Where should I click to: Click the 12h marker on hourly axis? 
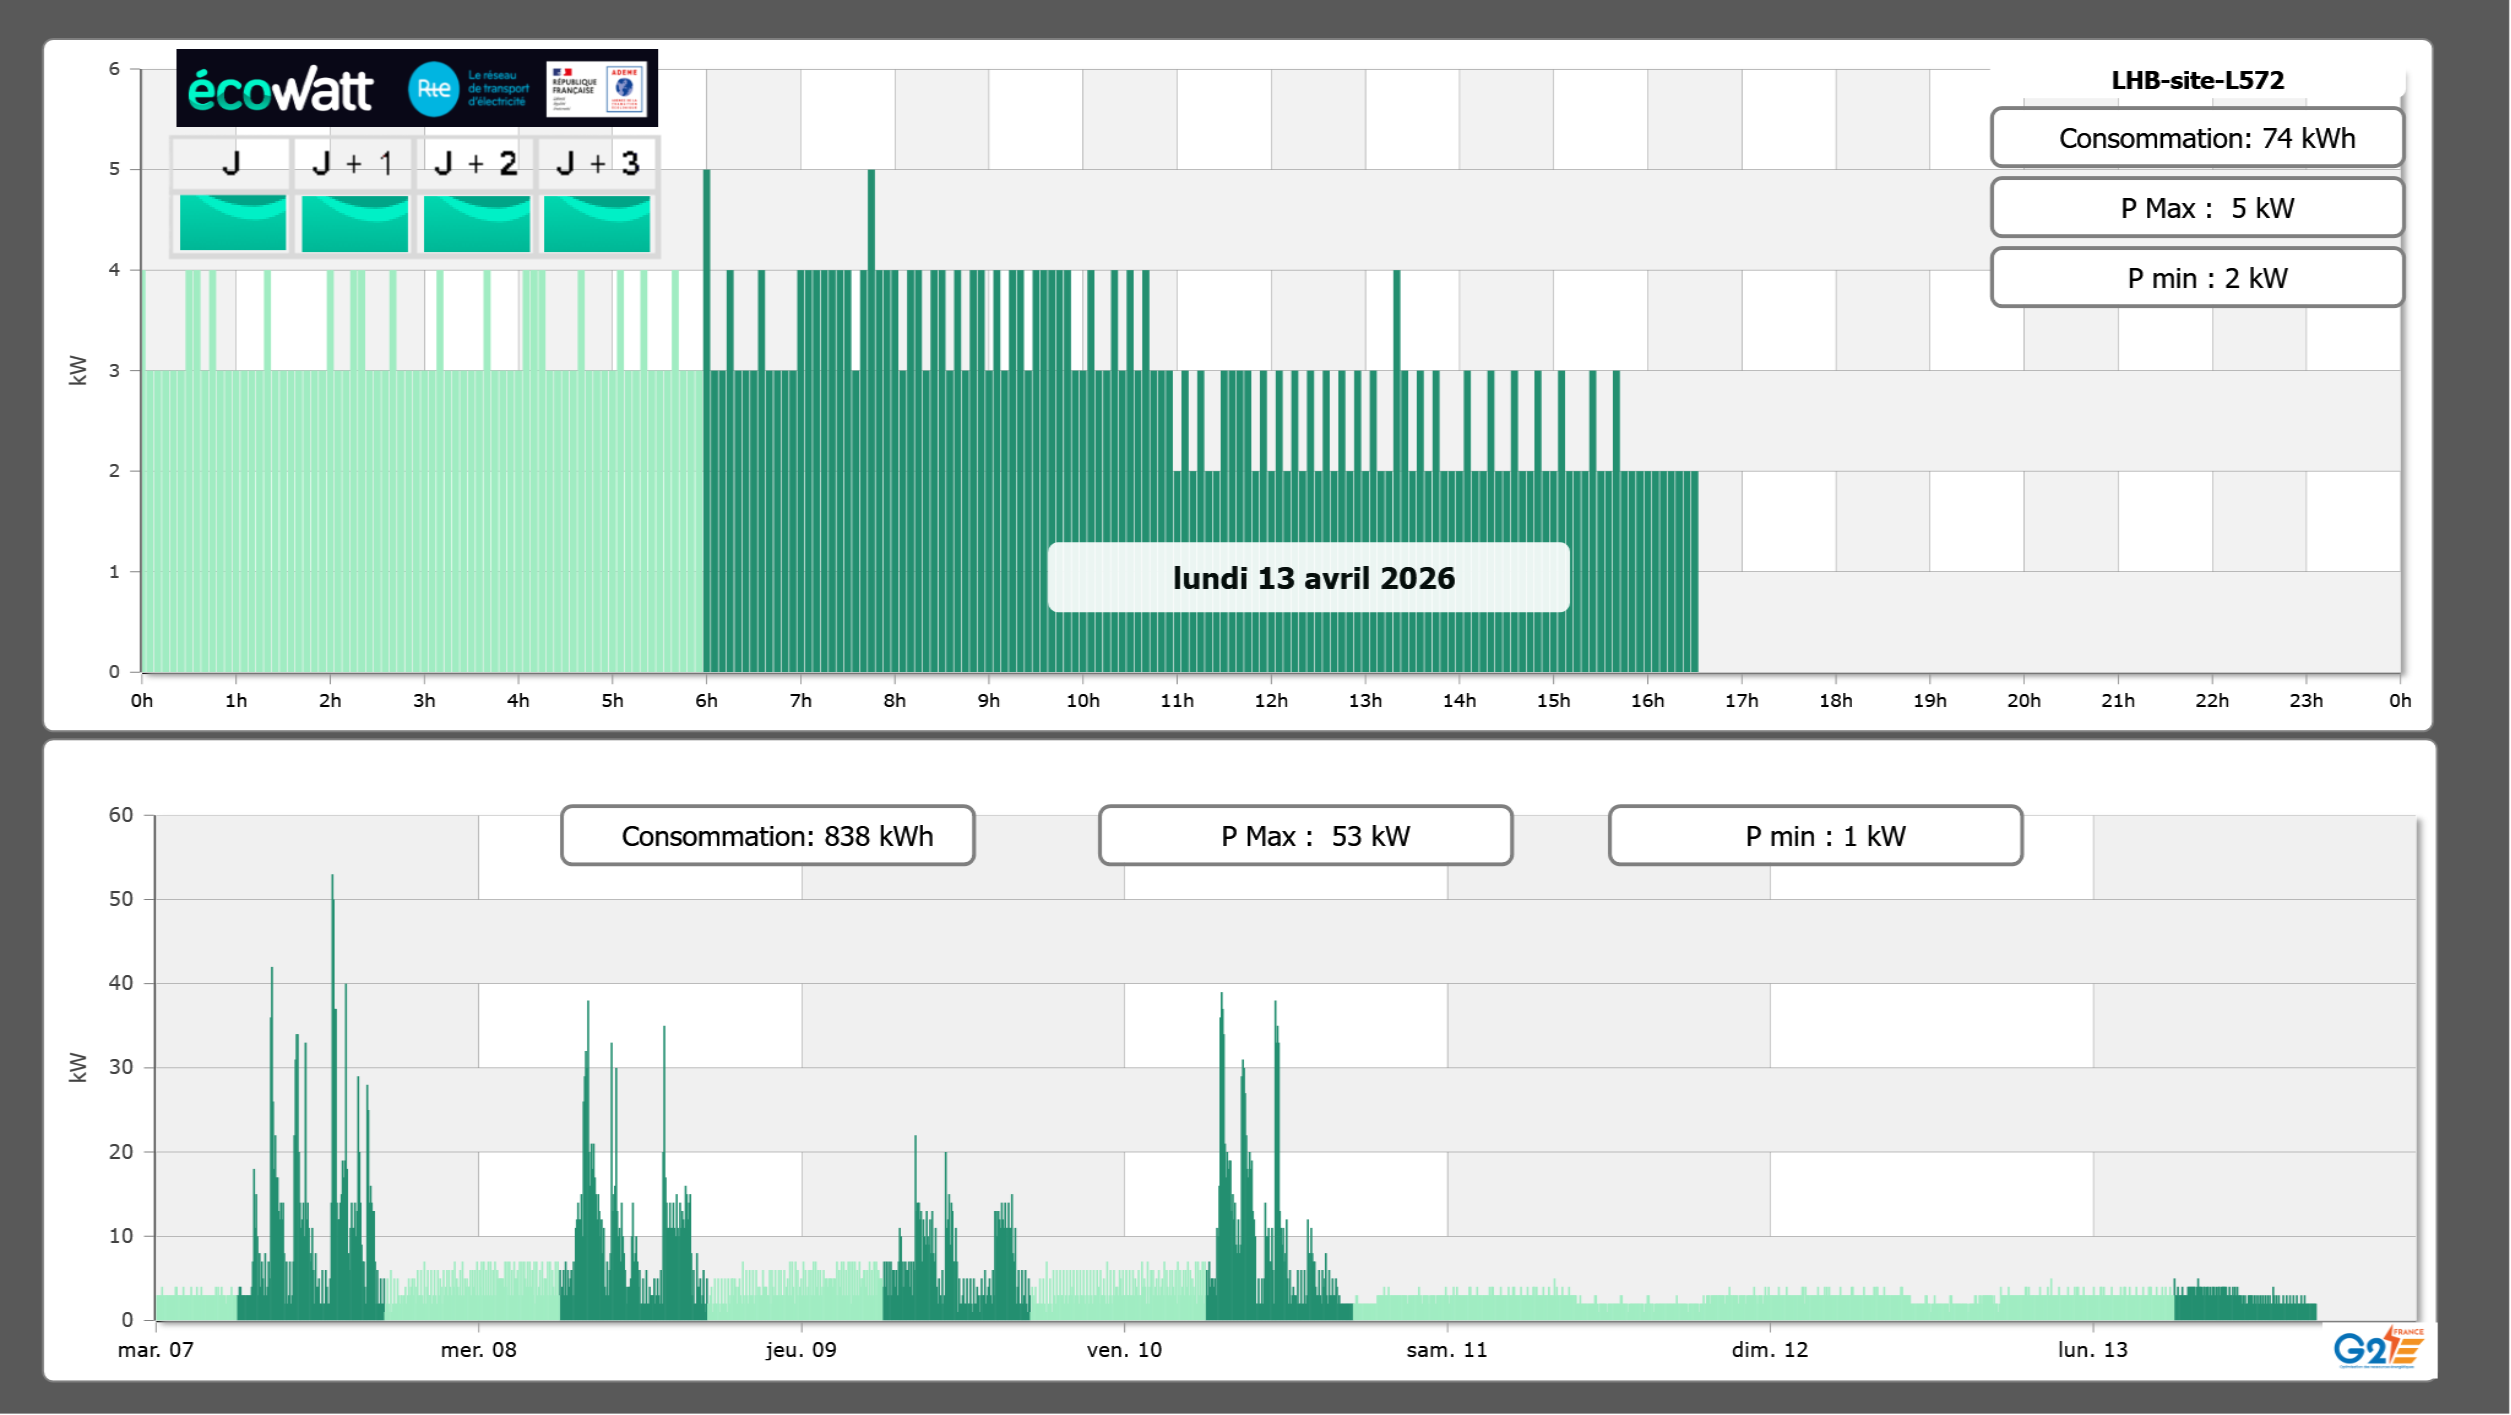1271,701
